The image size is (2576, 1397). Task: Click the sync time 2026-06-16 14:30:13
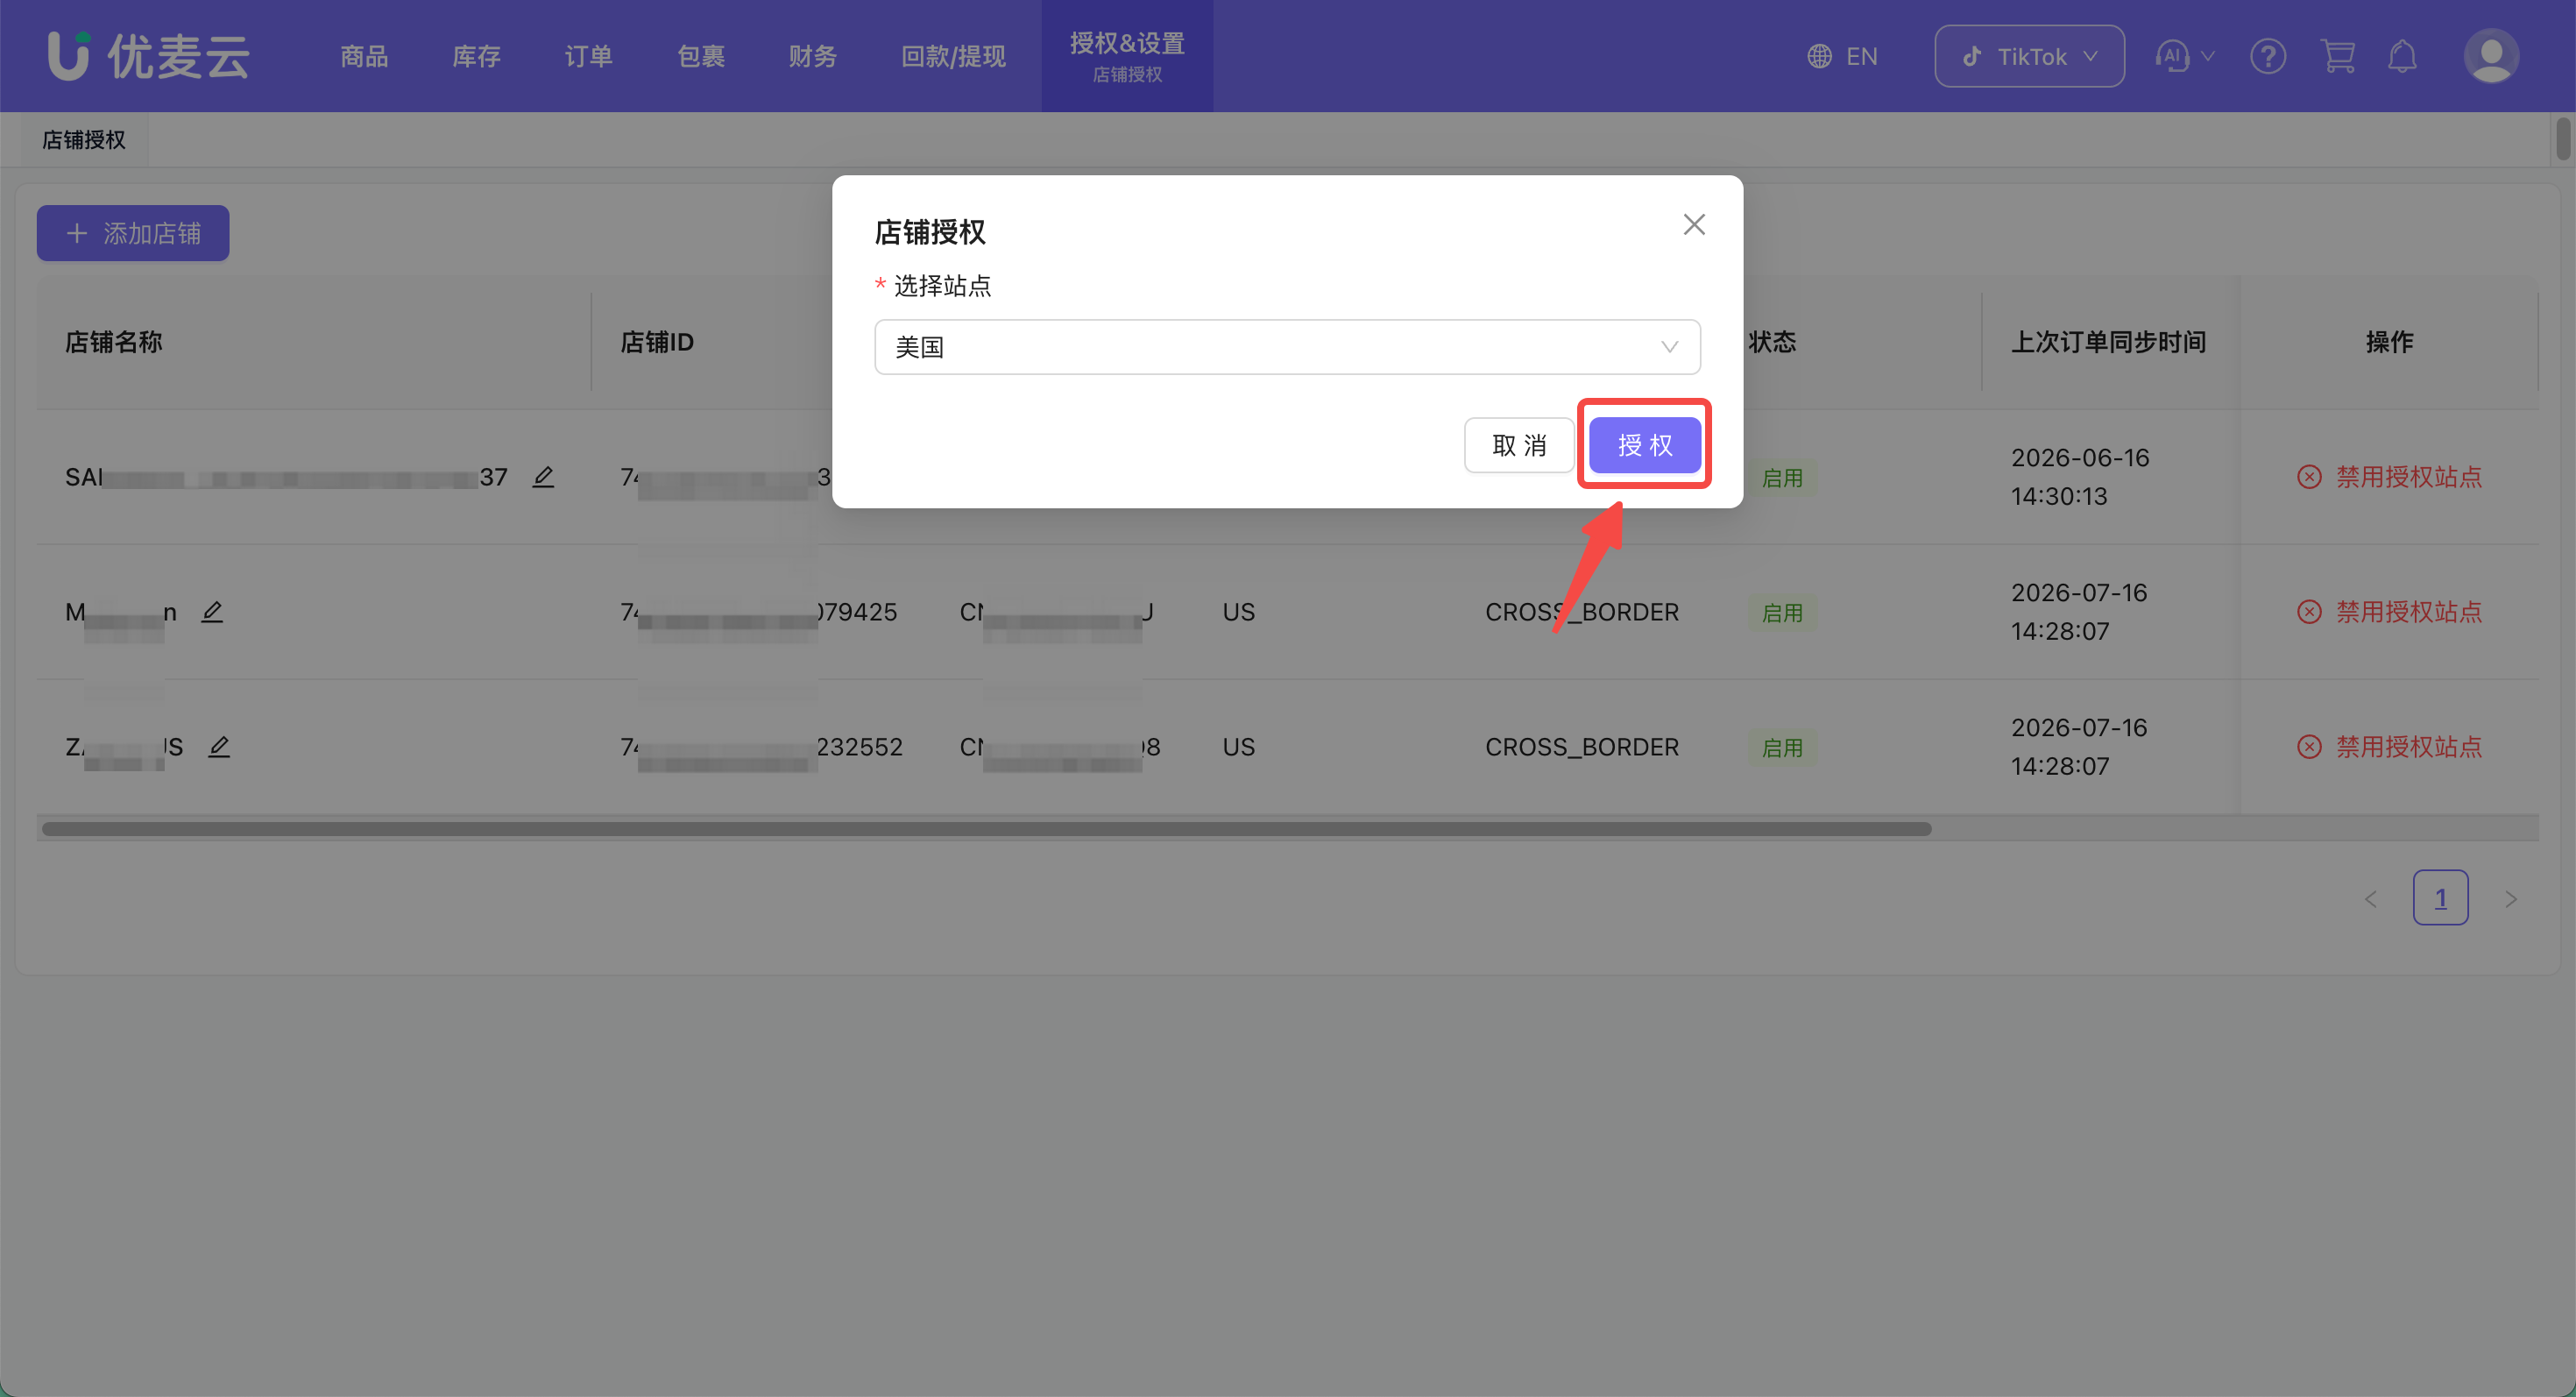[x=2080, y=477]
